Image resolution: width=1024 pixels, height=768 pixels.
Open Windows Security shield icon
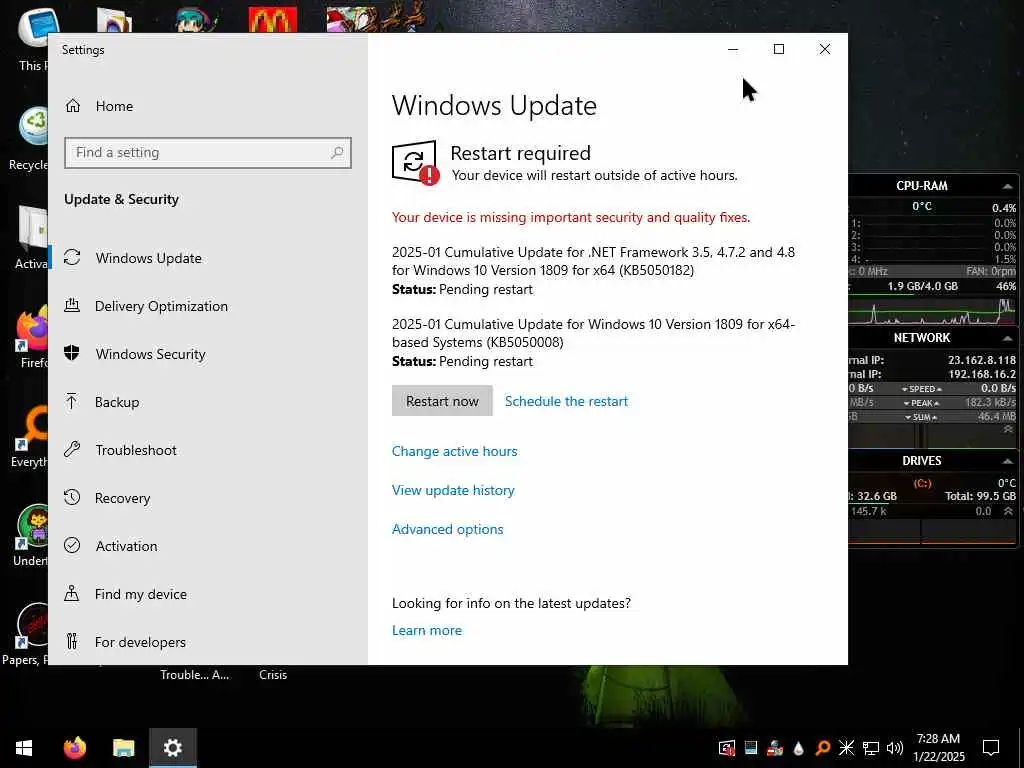pos(72,353)
